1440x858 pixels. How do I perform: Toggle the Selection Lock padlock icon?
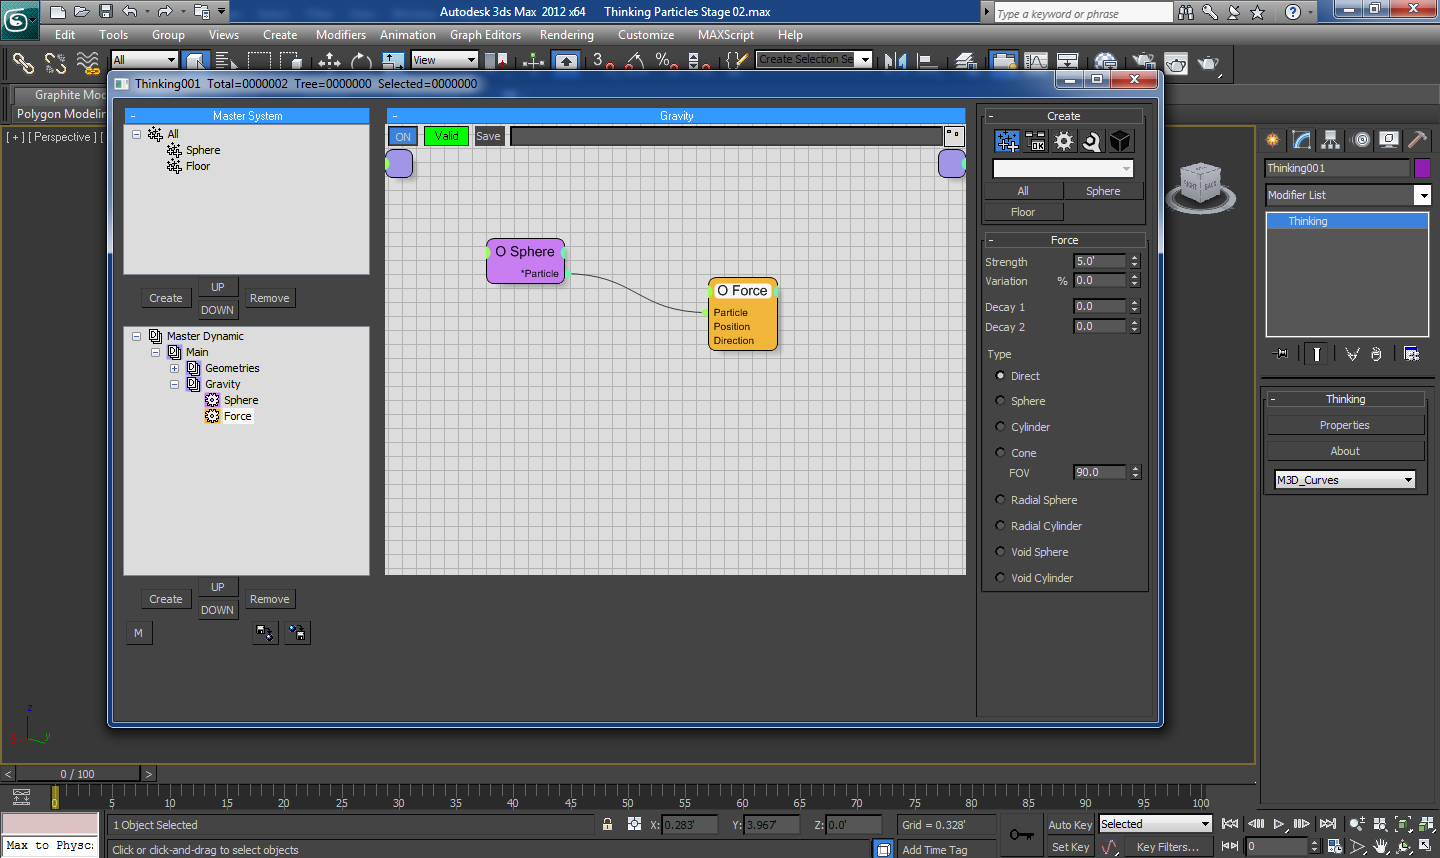pos(607,824)
